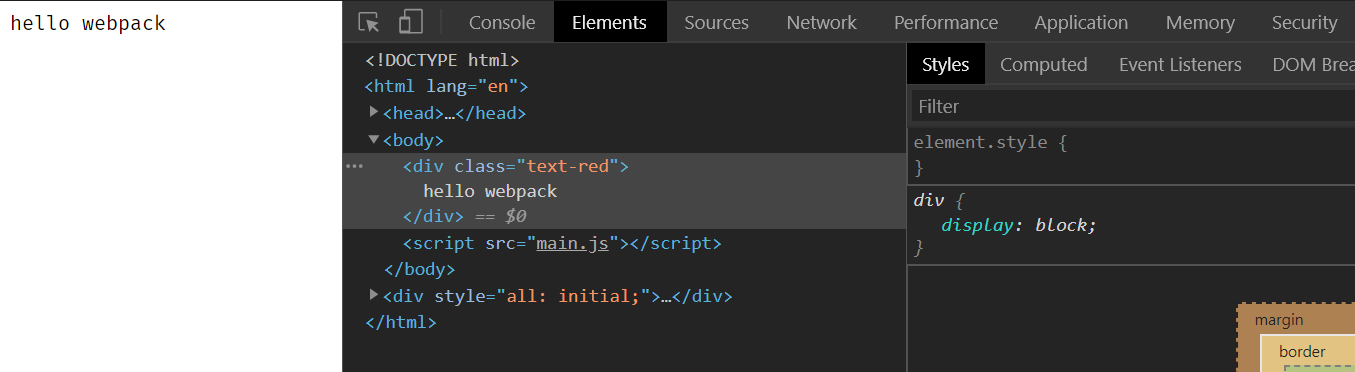1355x372 pixels.
Task: Click the margin region of box model
Action: coord(1279,320)
